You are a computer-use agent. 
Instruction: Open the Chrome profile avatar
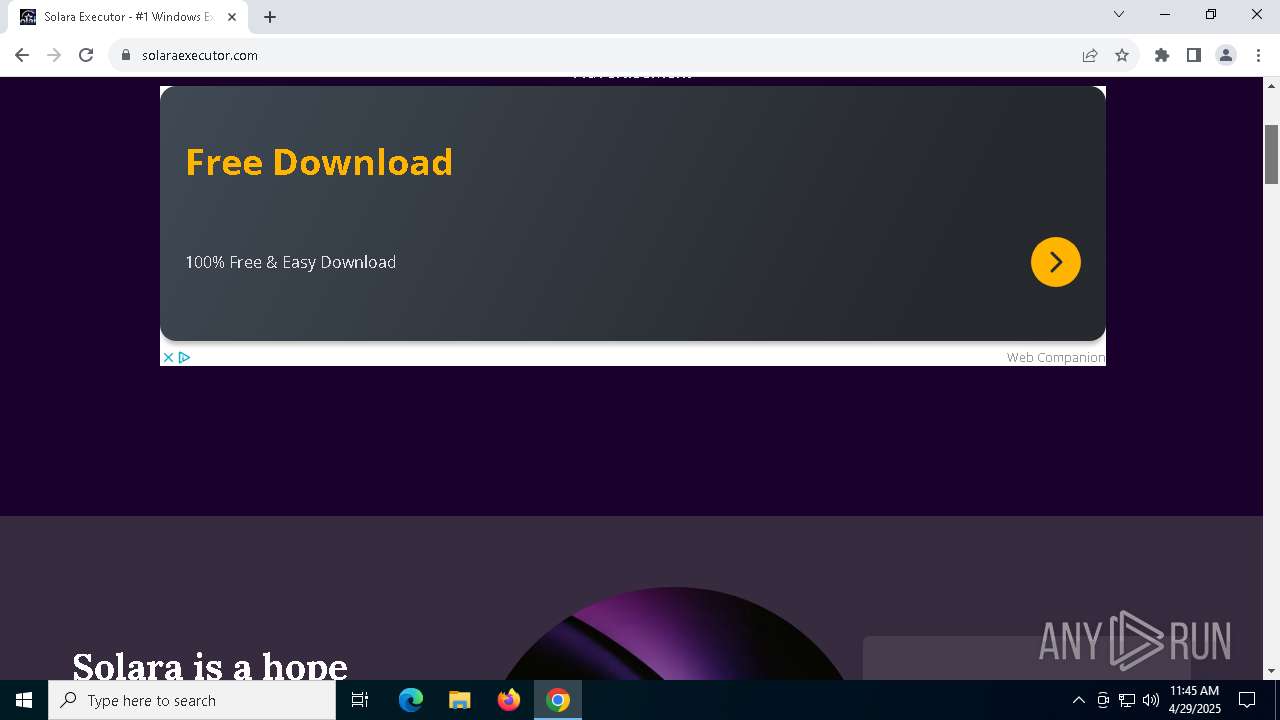1226,55
